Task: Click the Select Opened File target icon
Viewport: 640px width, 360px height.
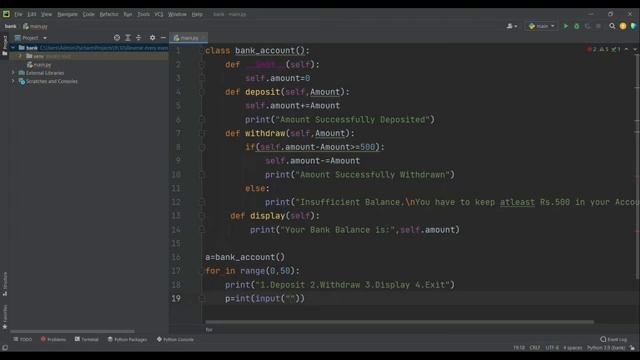Action: (117, 38)
